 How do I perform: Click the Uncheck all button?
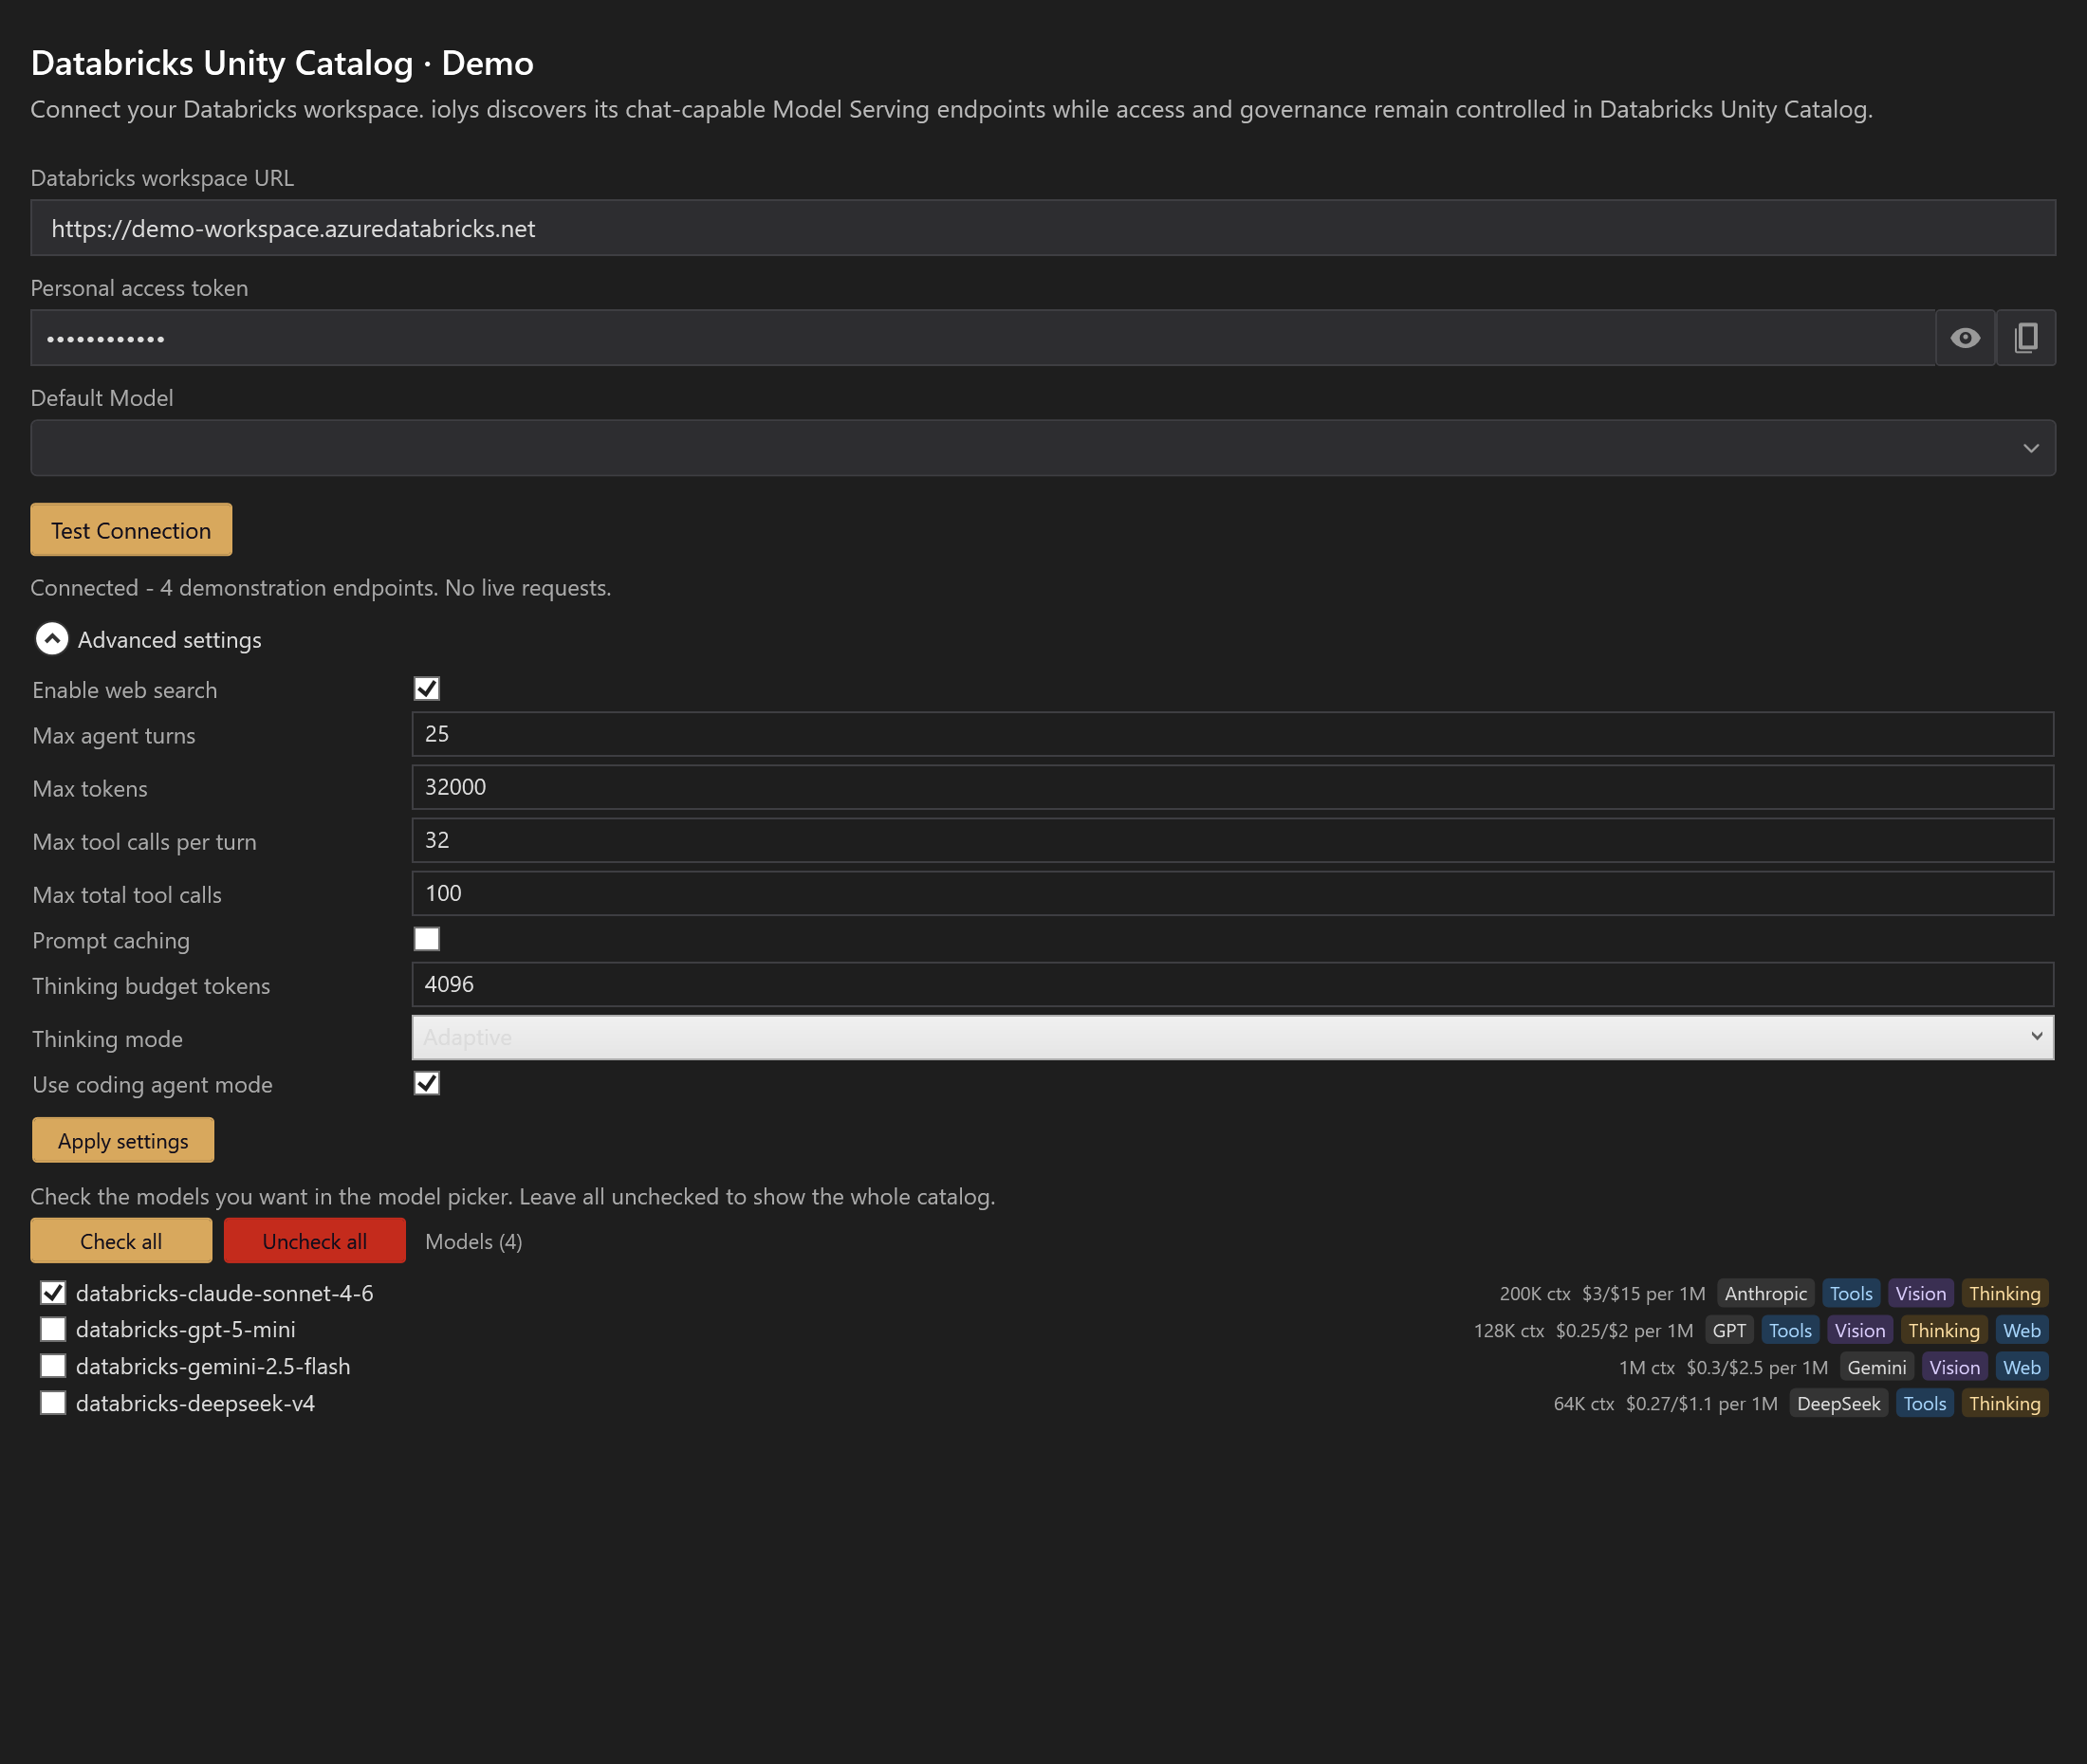pos(315,1241)
